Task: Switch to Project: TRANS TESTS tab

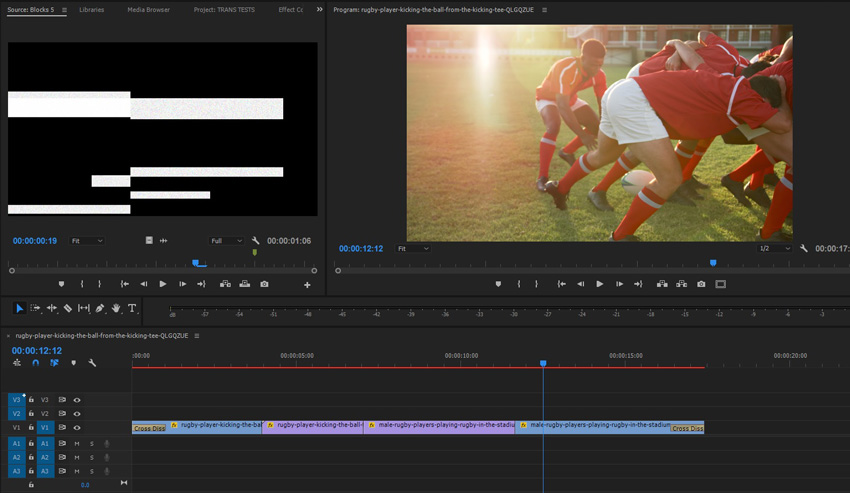Action: coord(224,10)
